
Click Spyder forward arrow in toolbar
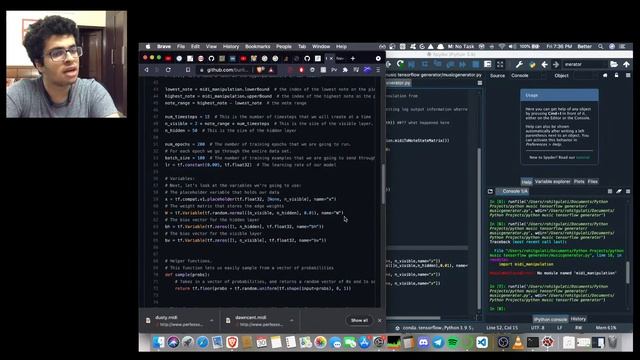pyautogui.click(x=556, y=64)
